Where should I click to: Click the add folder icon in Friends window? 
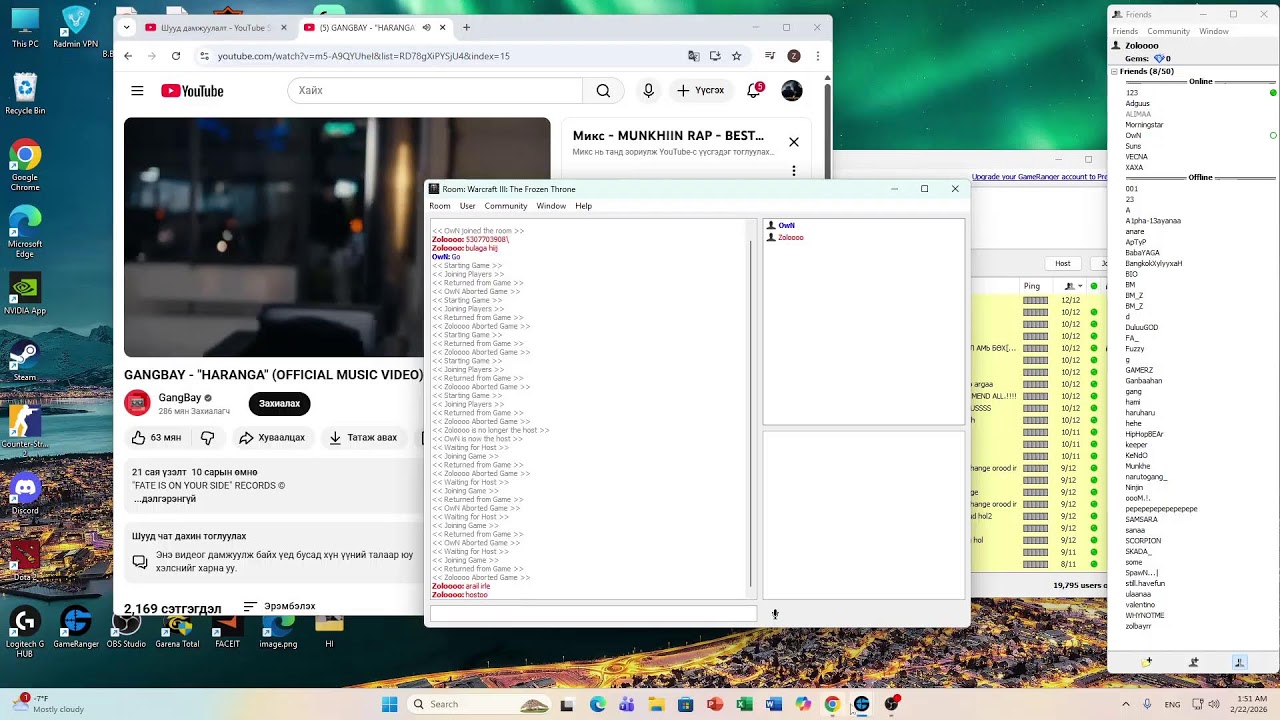[x=1147, y=662]
